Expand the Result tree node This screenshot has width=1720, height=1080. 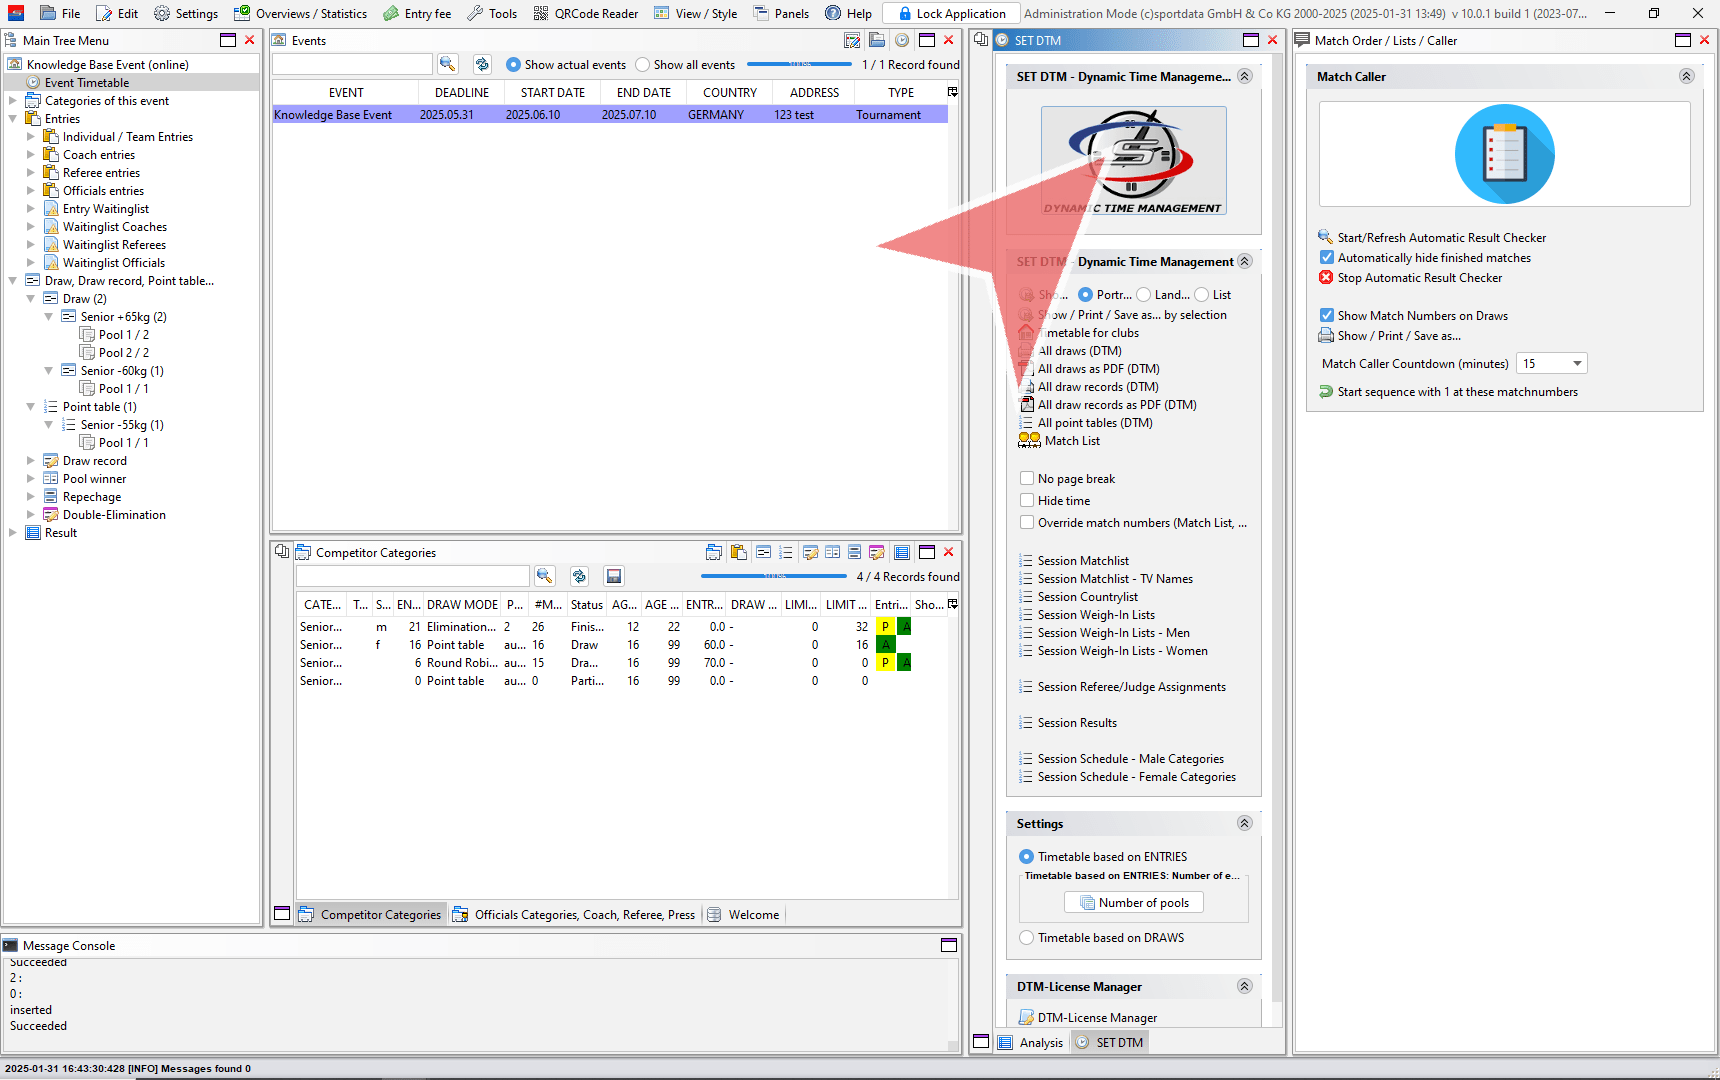pyautogui.click(x=13, y=533)
